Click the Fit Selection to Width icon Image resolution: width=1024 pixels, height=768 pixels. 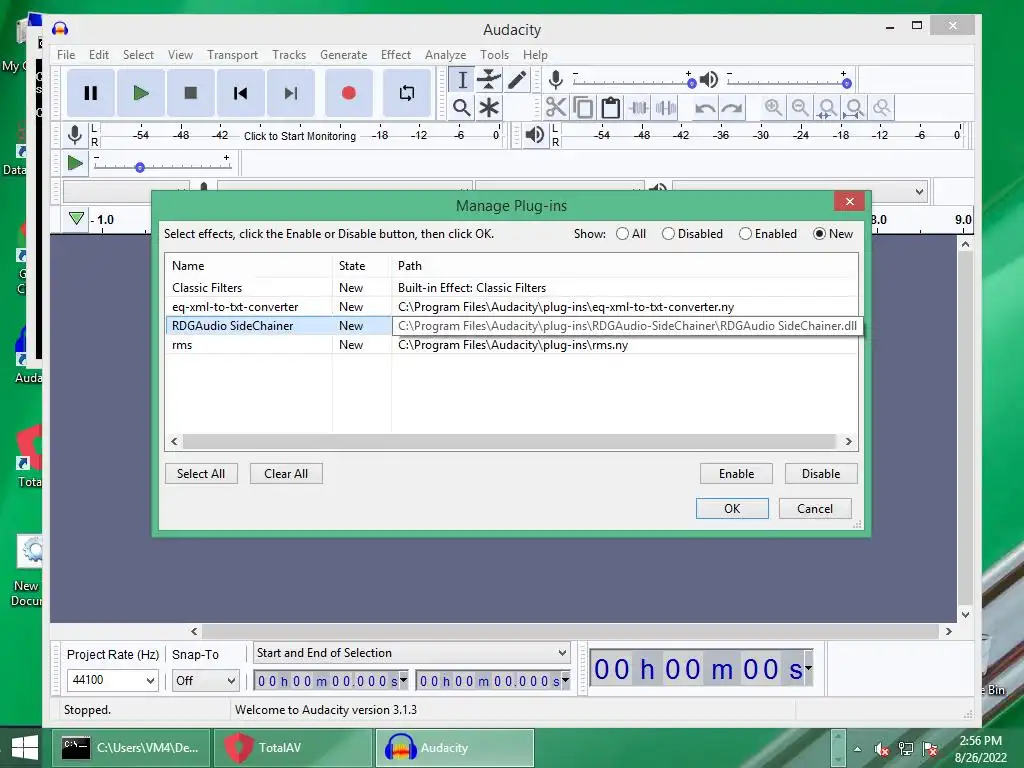click(827, 107)
